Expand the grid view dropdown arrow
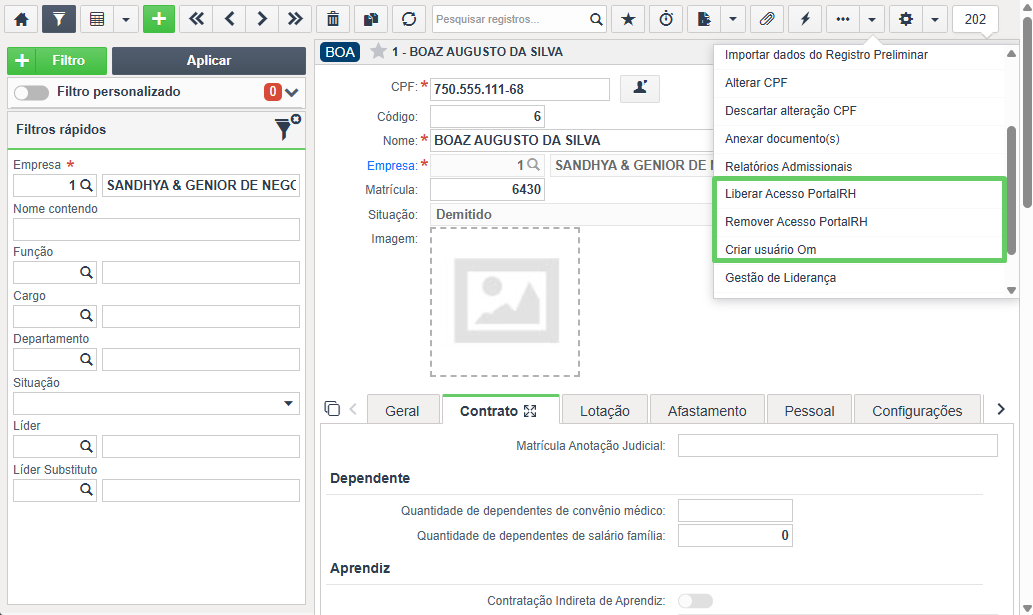Image resolution: width=1033 pixels, height=615 pixels. pyautogui.click(x=126, y=19)
